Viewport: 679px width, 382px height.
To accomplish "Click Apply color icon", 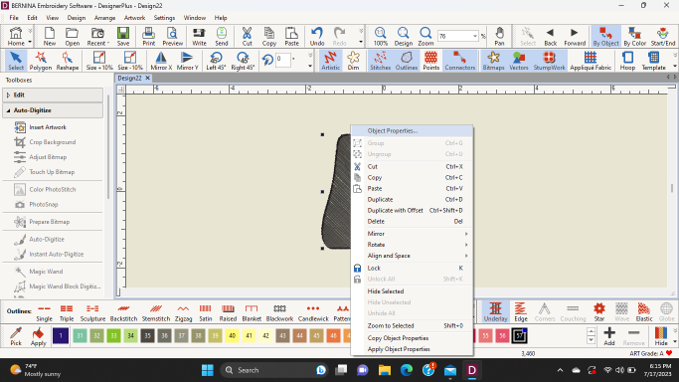I will pyautogui.click(x=38, y=336).
